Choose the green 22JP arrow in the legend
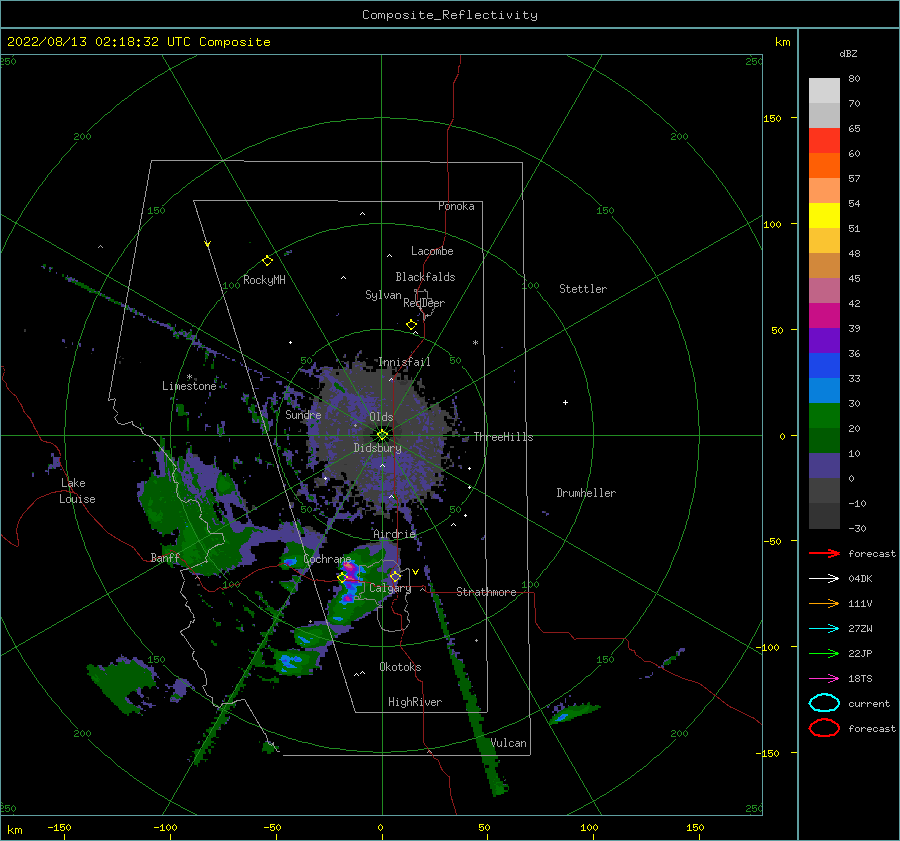Screen dimensions: 900x841 point(824,653)
